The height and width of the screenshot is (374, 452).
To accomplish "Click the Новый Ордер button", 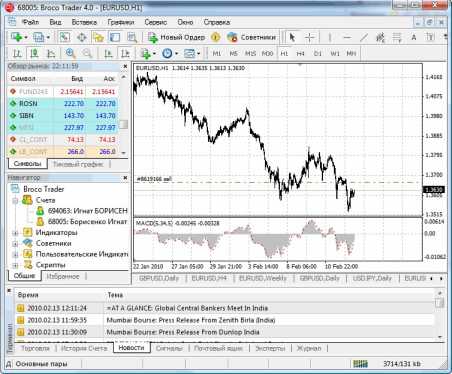I will pos(177,37).
